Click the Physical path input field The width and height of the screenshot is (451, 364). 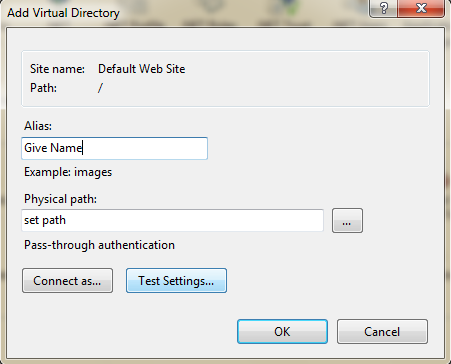[172, 220]
